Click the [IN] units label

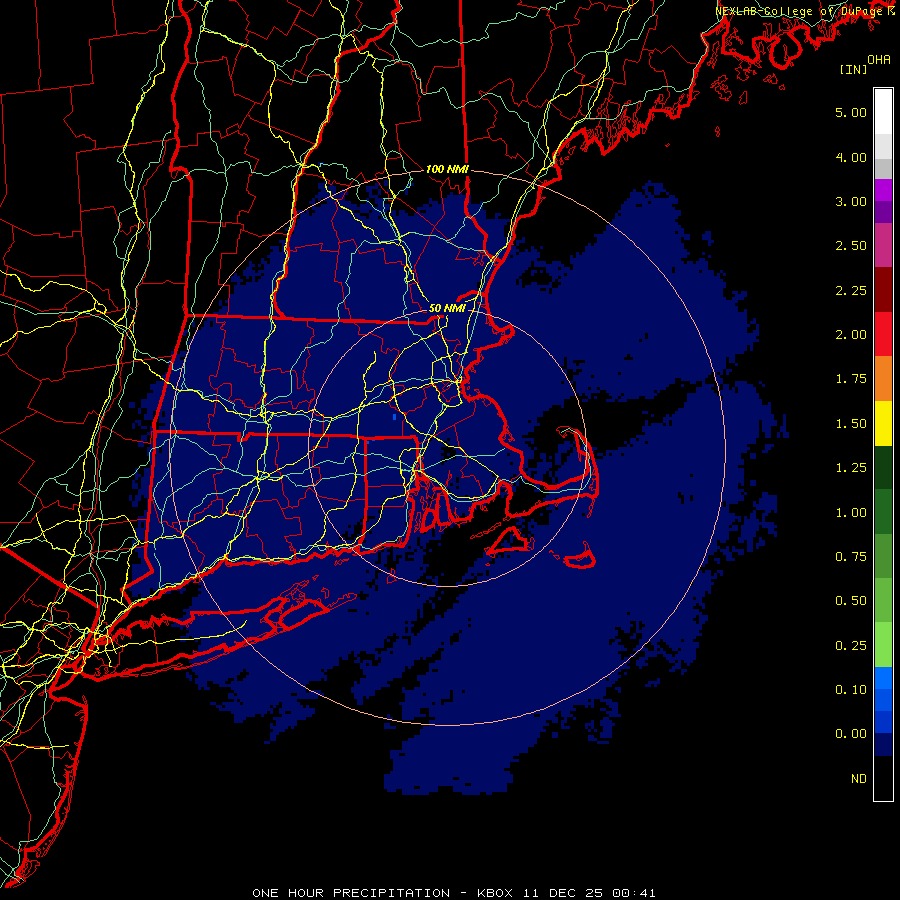point(854,69)
